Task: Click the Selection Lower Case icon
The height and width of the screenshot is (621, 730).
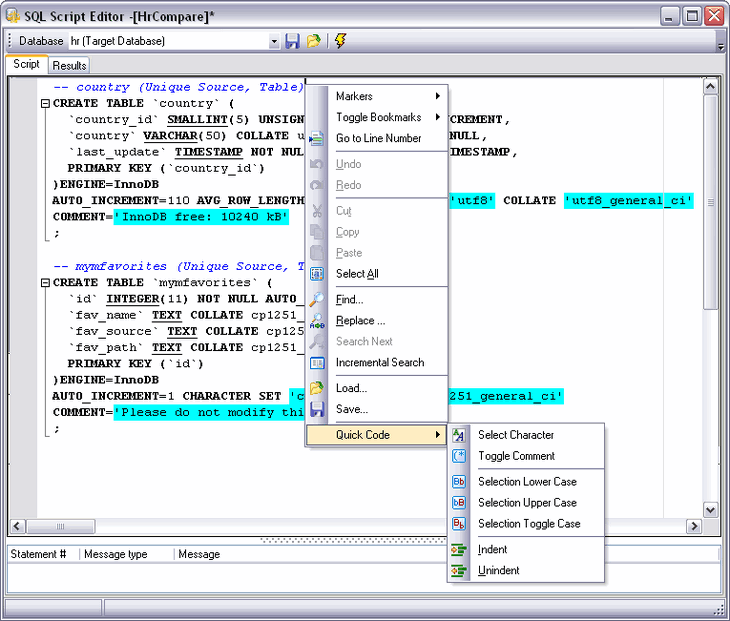Action: (459, 482)
